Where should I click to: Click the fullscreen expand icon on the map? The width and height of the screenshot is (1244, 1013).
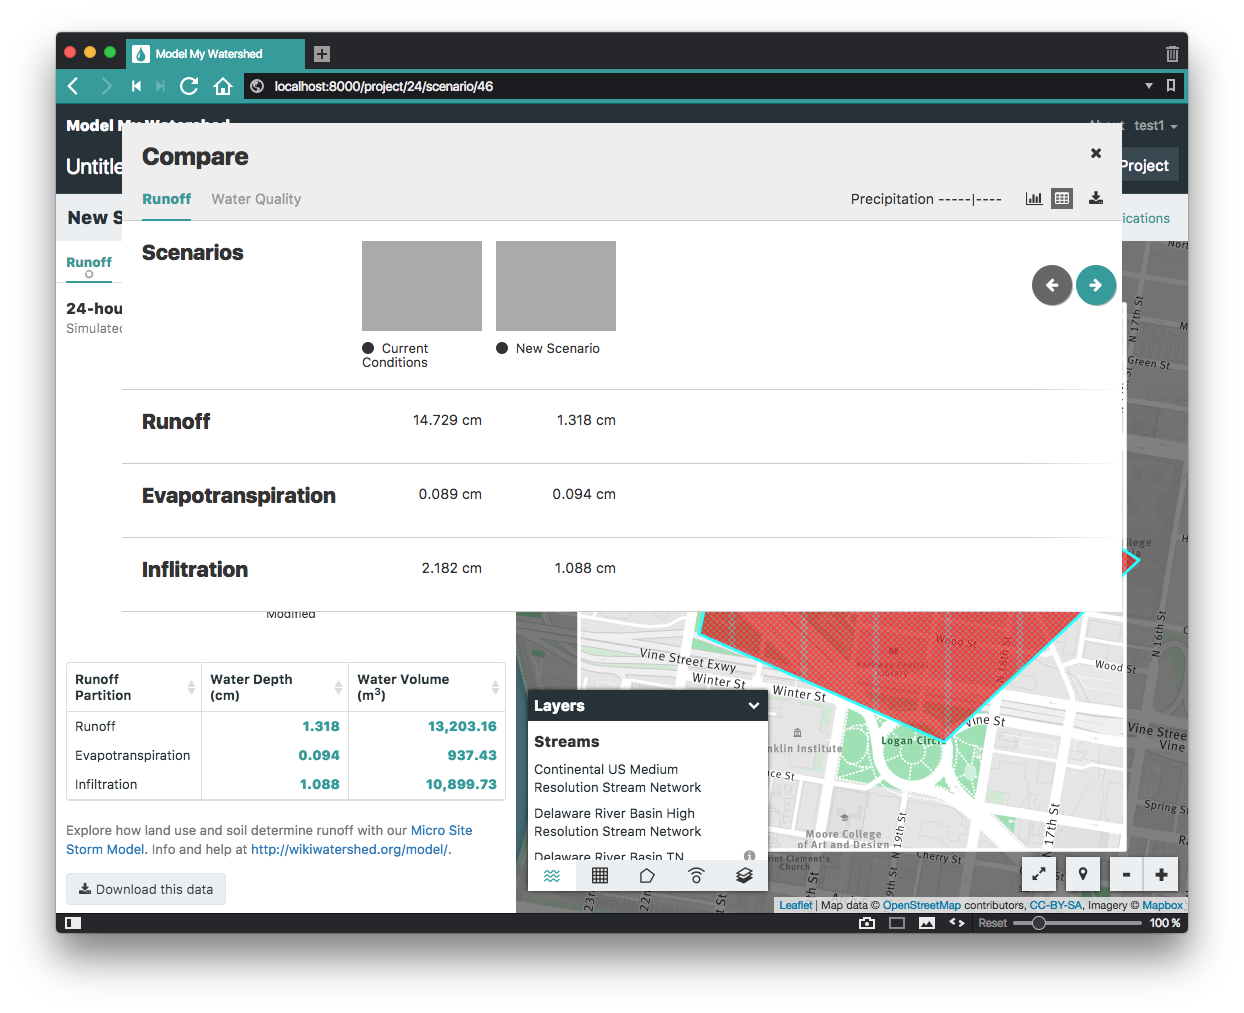(x=1038, y=874)
